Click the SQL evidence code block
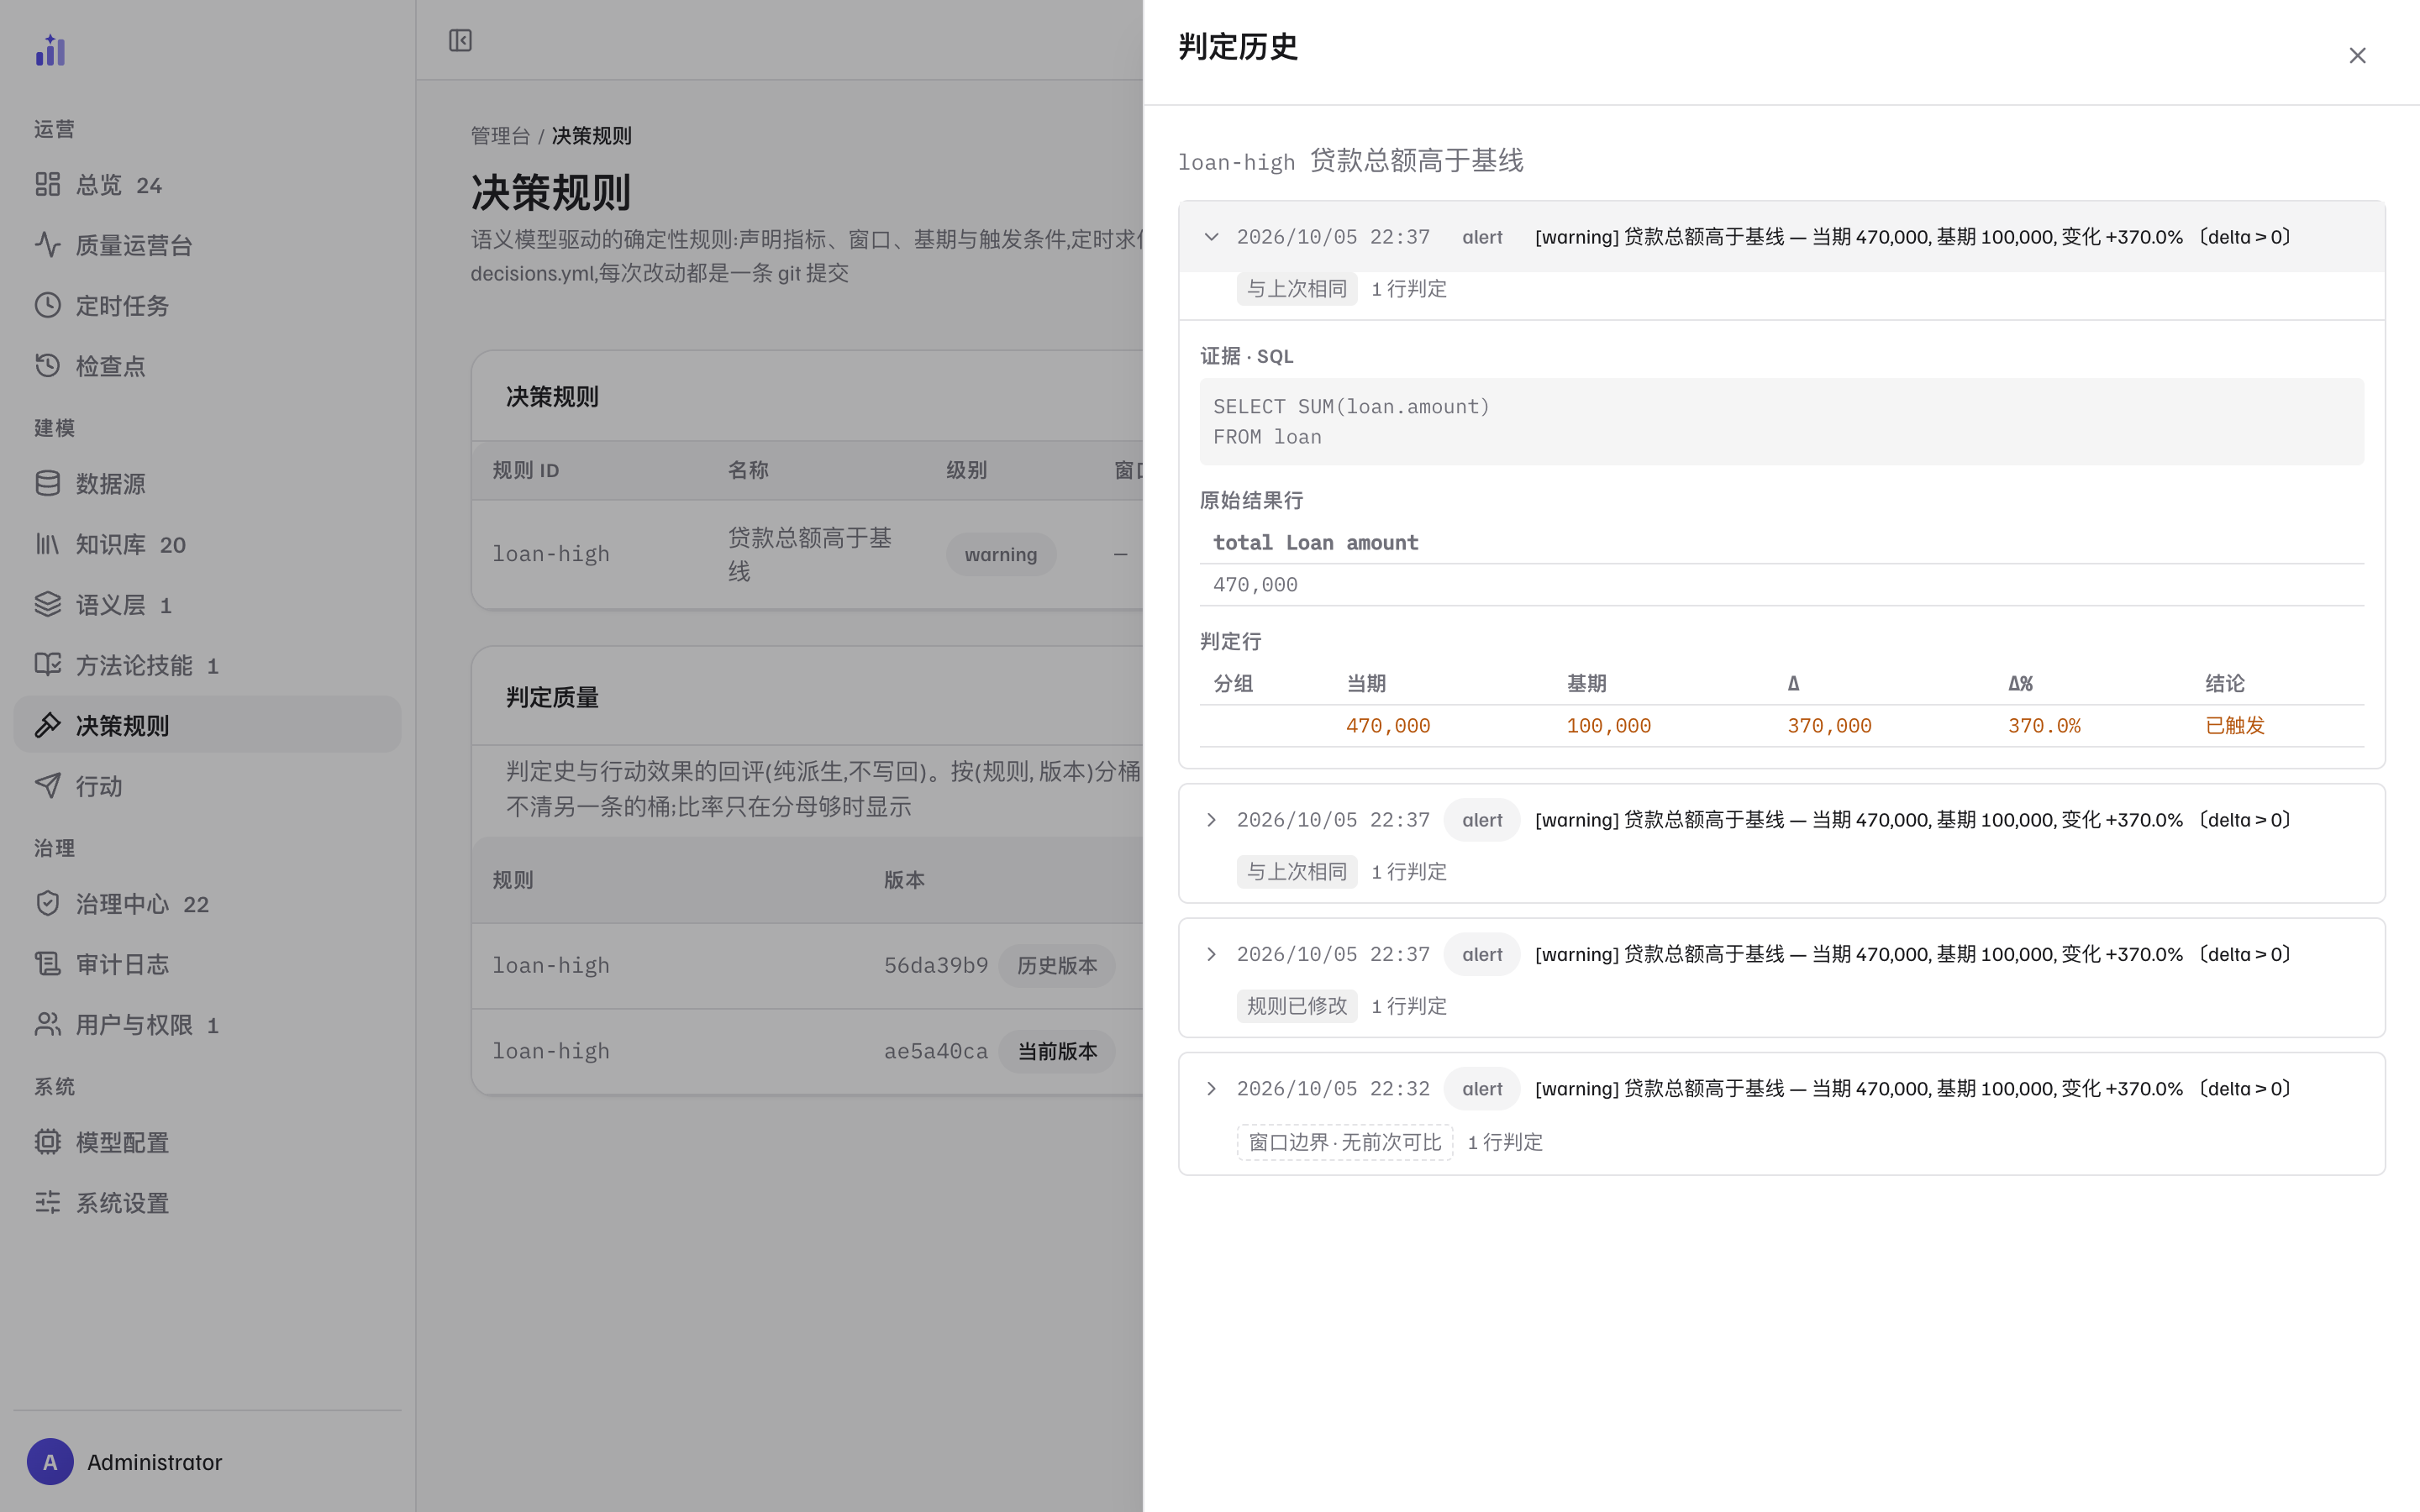The width and height of the screenshot is (2420, 1512). point(1781,421)
